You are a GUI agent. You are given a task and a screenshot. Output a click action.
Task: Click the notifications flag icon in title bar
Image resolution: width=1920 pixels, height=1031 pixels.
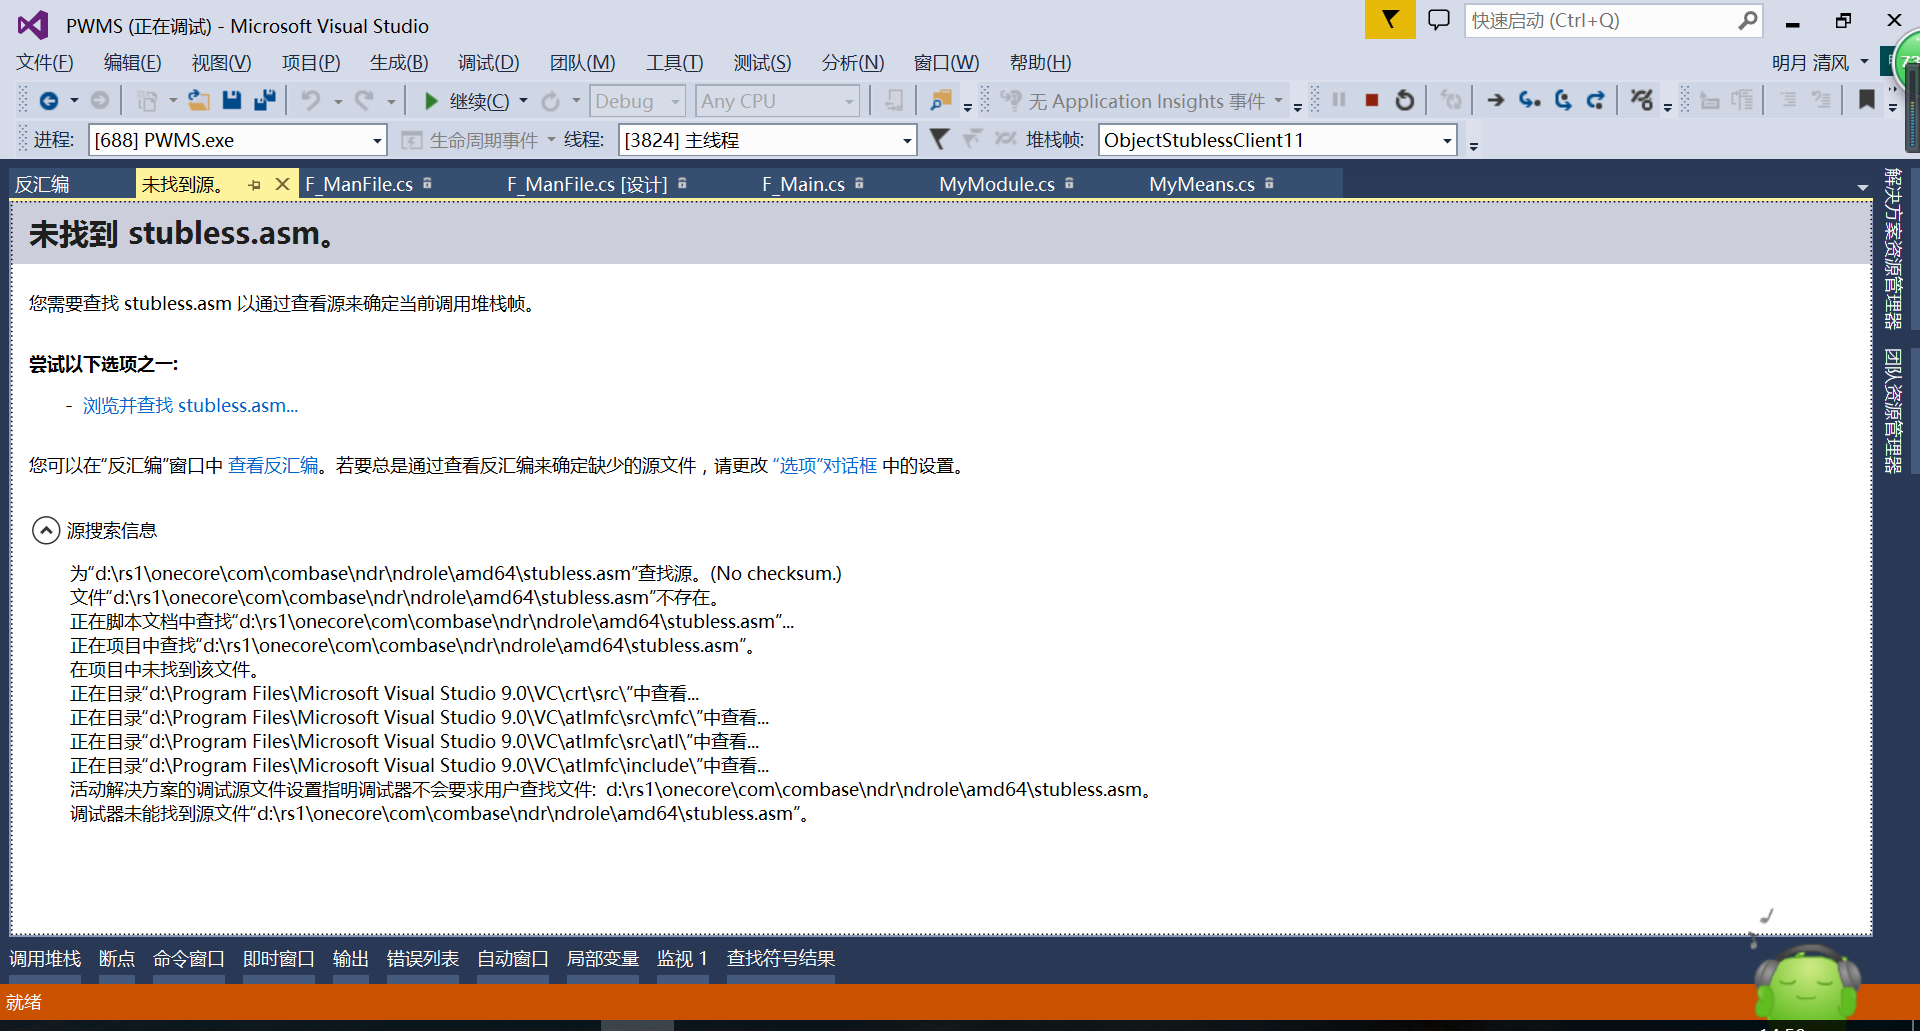pos(1390,19)
